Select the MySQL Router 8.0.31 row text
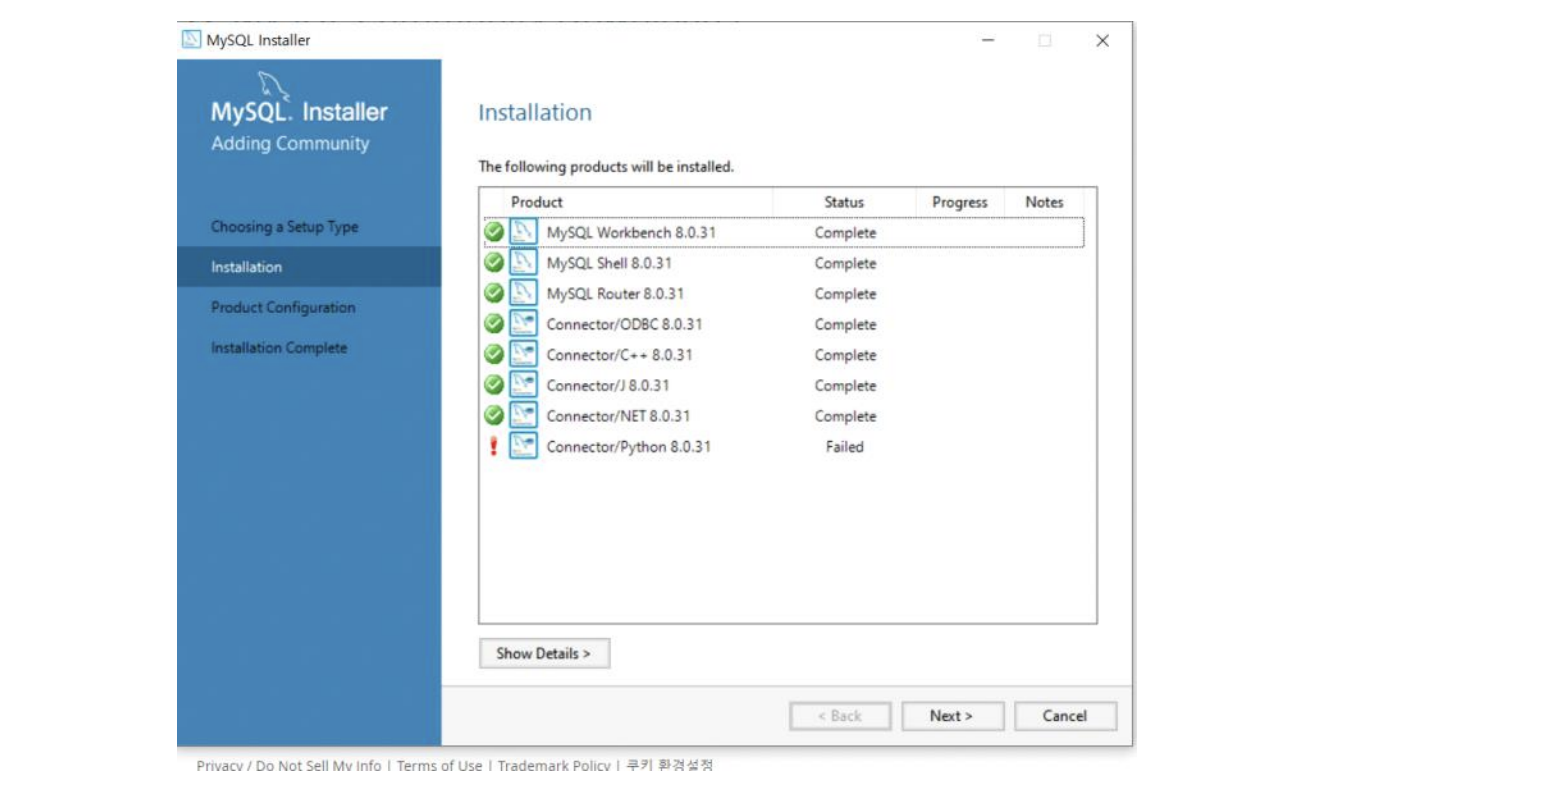The width and height of the screenshot is (1560, 808). 615,294
